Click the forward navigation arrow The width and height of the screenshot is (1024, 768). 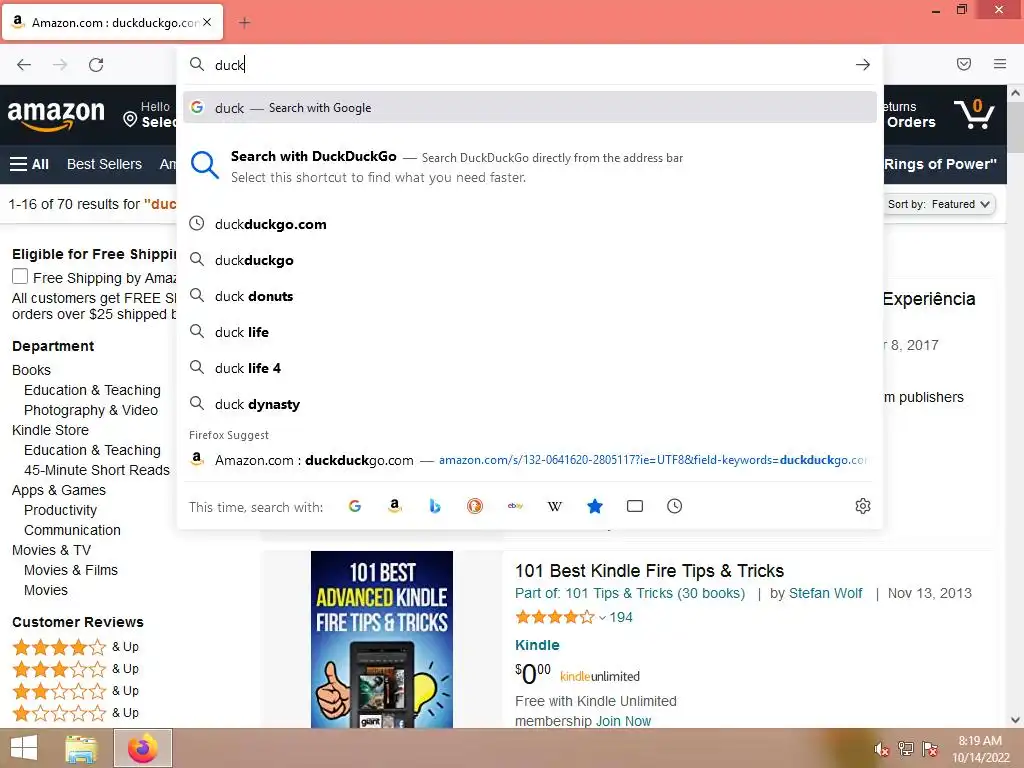coord(60,65)
